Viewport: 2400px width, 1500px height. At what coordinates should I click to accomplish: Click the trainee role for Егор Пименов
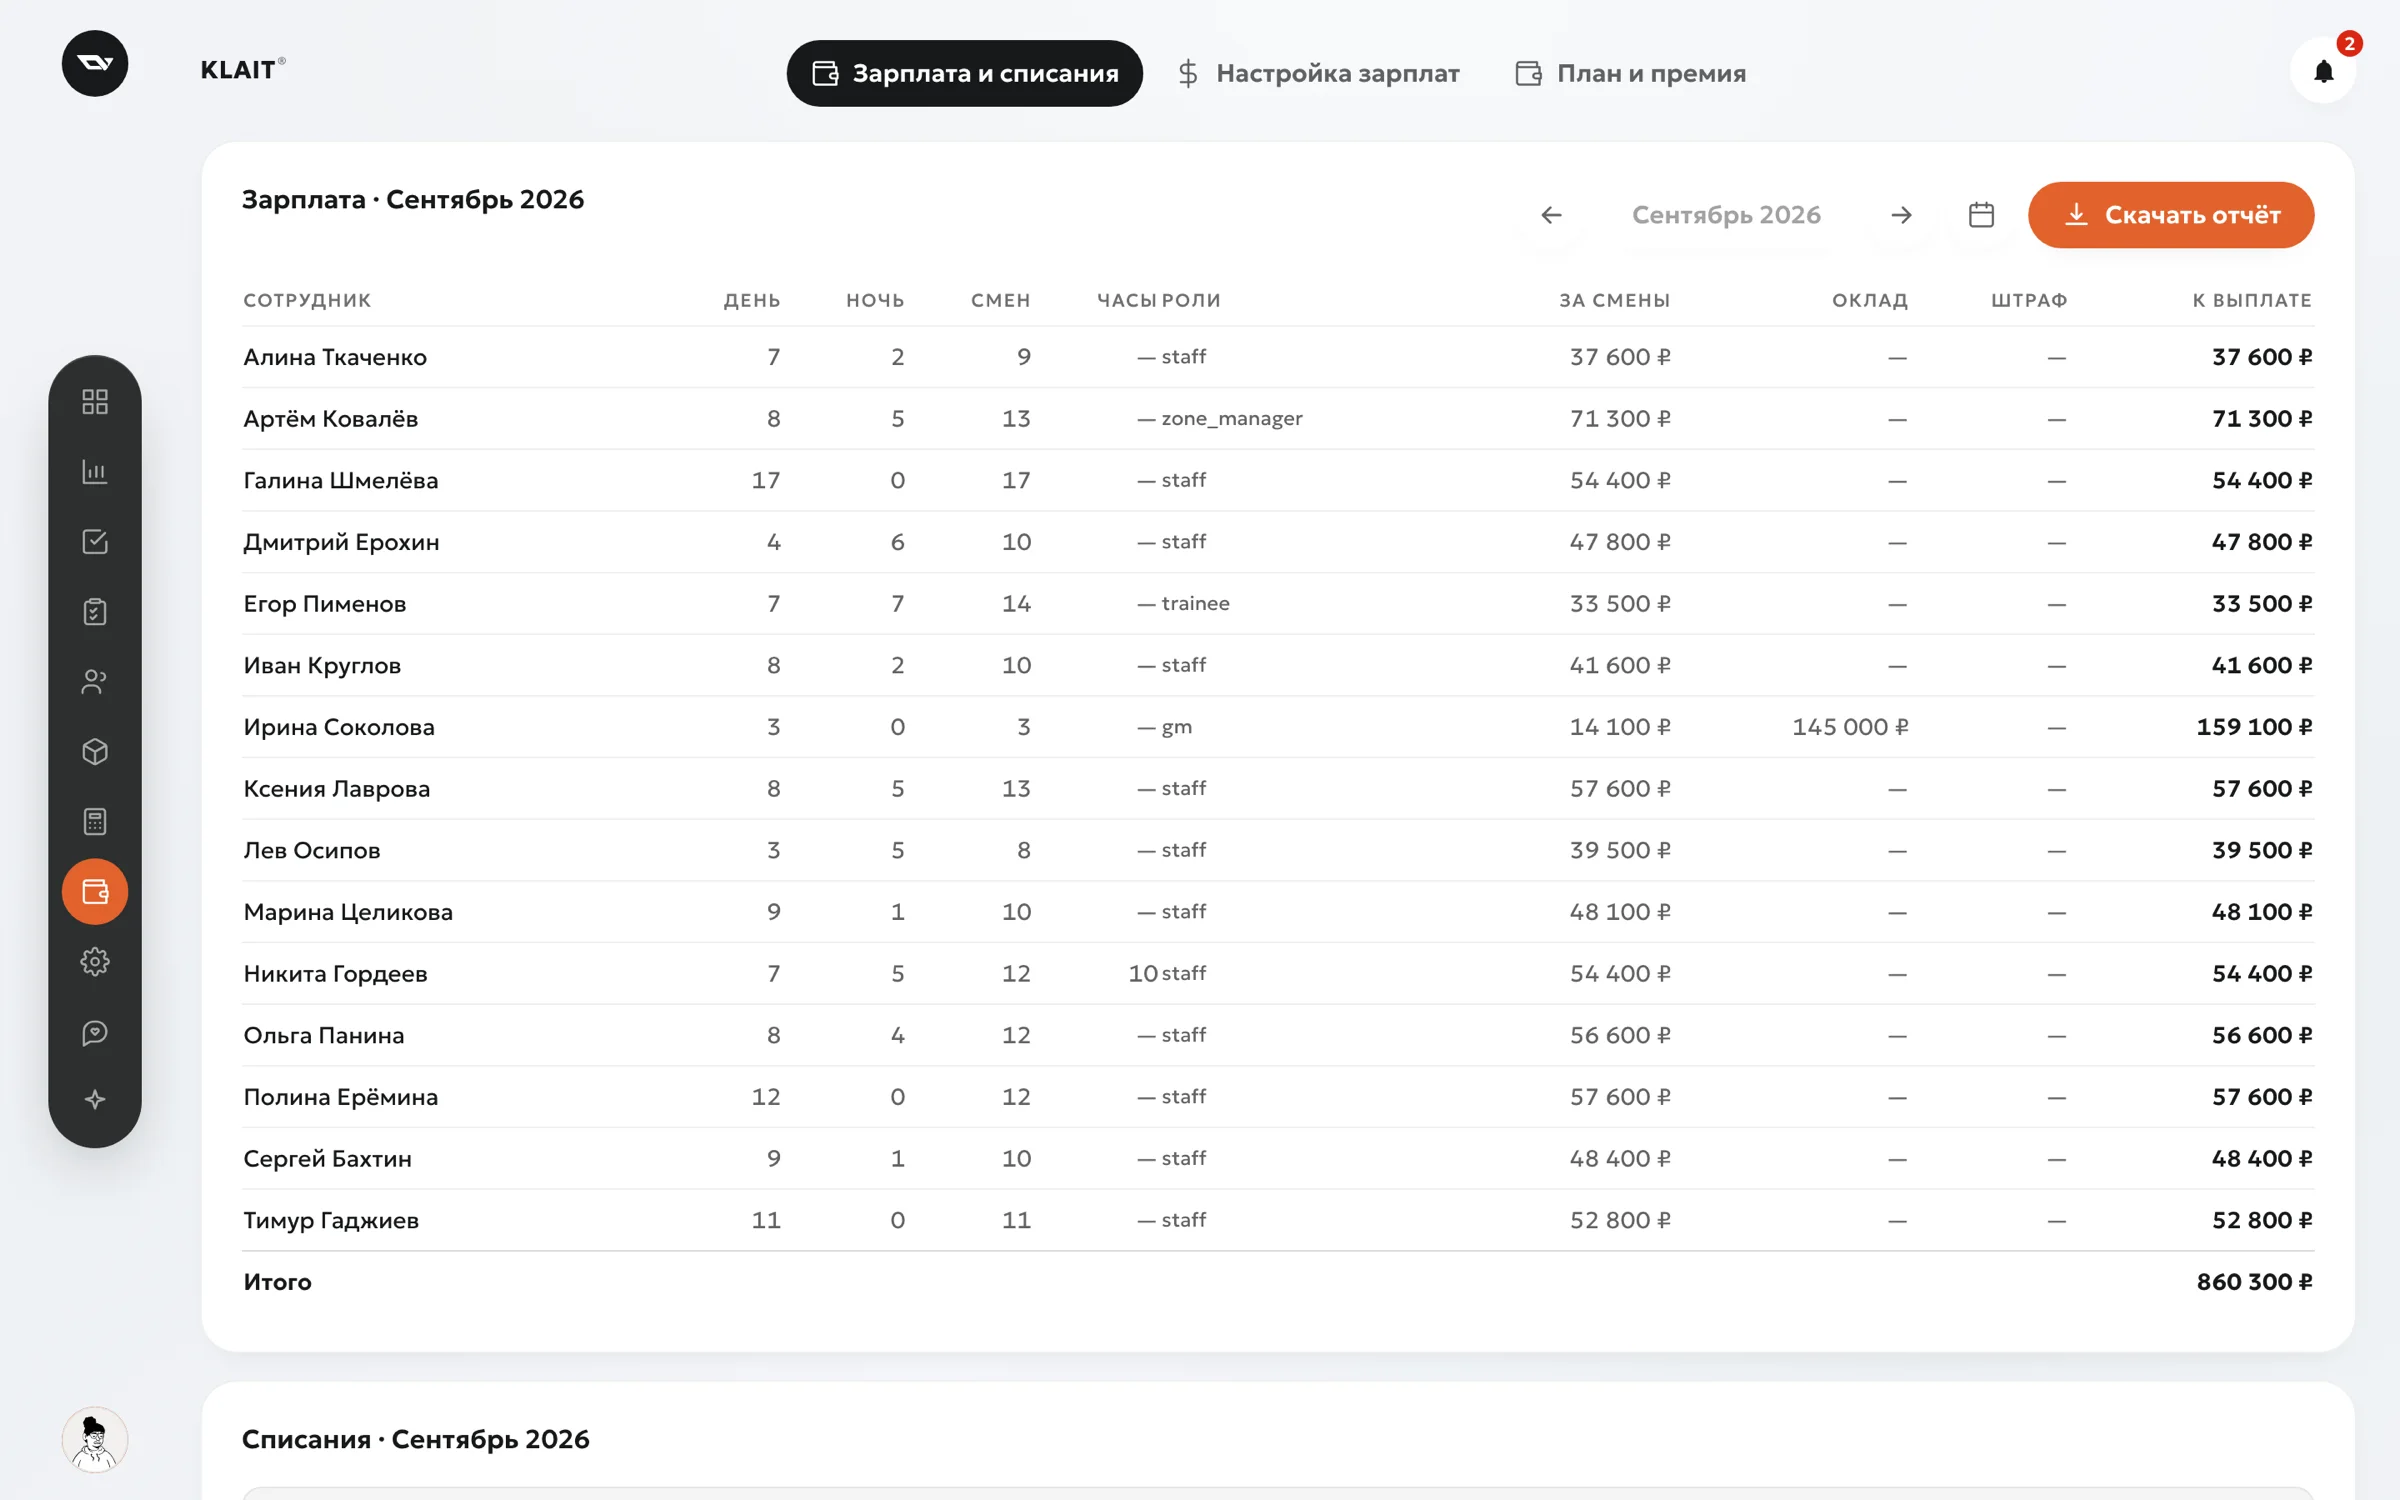pos(1196,604)
